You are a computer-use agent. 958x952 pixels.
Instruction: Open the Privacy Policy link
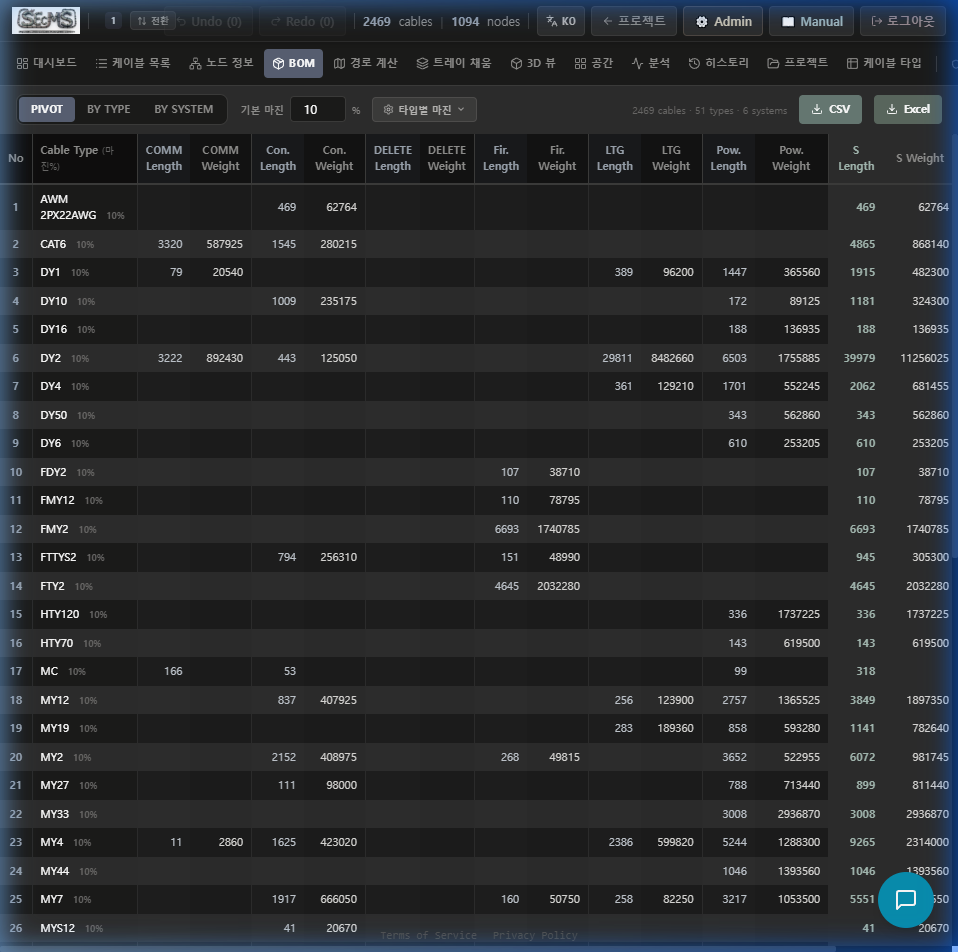click(535, 936)
